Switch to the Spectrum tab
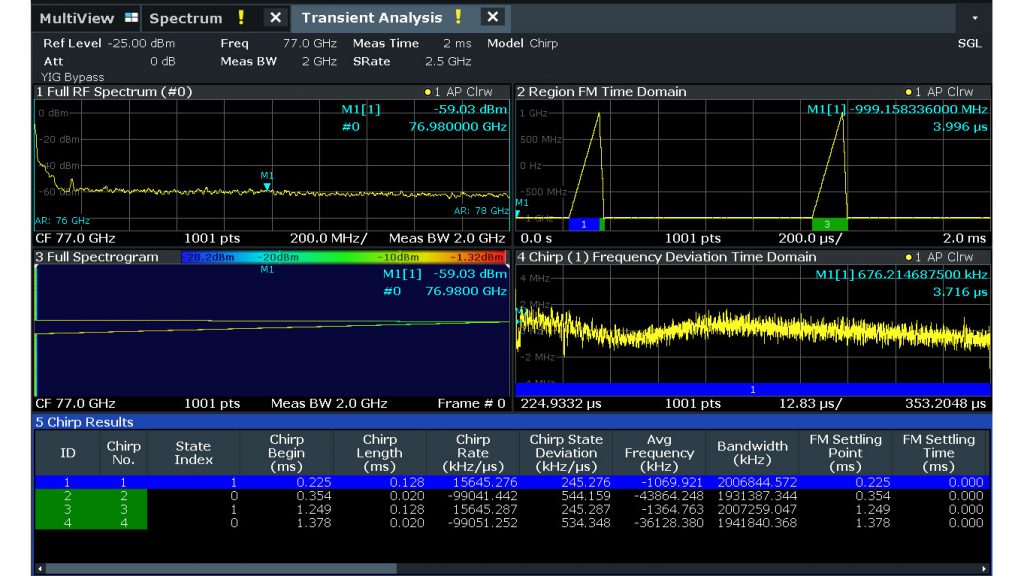The height and width of the screenshot is (576, 1024). pos(186,18)
